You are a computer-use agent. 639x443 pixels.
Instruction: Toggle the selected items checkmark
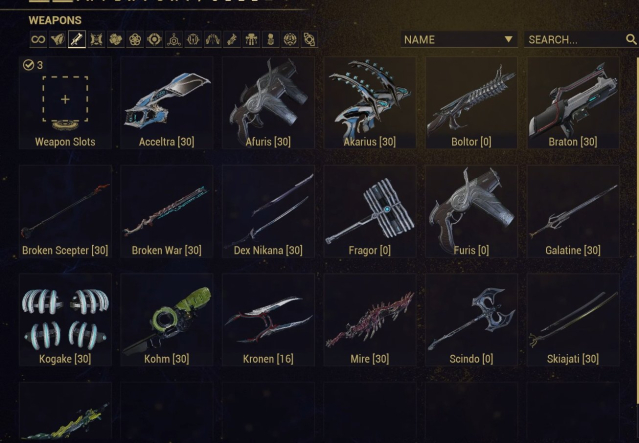point(28,65)
